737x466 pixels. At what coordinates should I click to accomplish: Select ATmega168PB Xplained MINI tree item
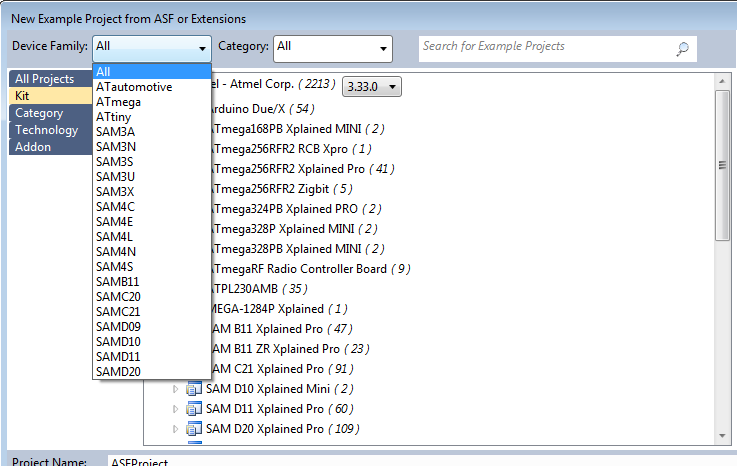tap(298, 129)
